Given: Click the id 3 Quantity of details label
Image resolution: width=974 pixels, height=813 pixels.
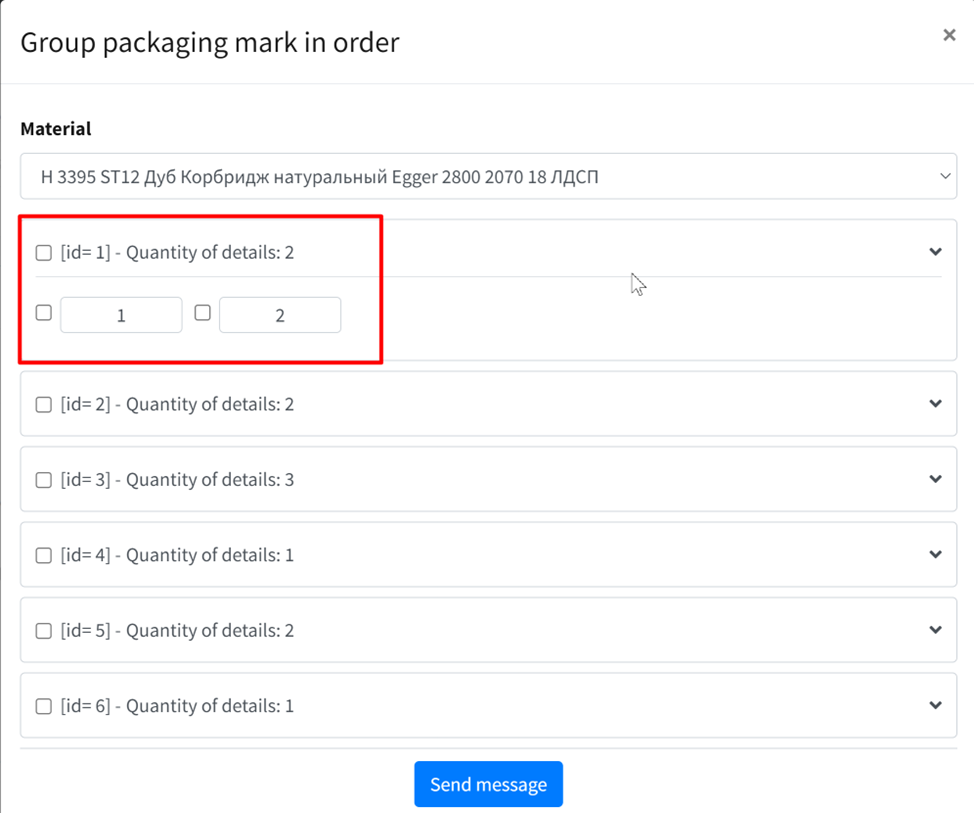Looking at the screenshot, I should tap(177, 480).
